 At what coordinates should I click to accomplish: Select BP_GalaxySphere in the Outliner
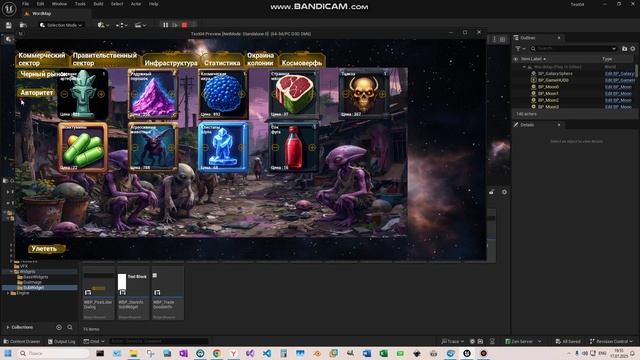(x=555, y=73)
